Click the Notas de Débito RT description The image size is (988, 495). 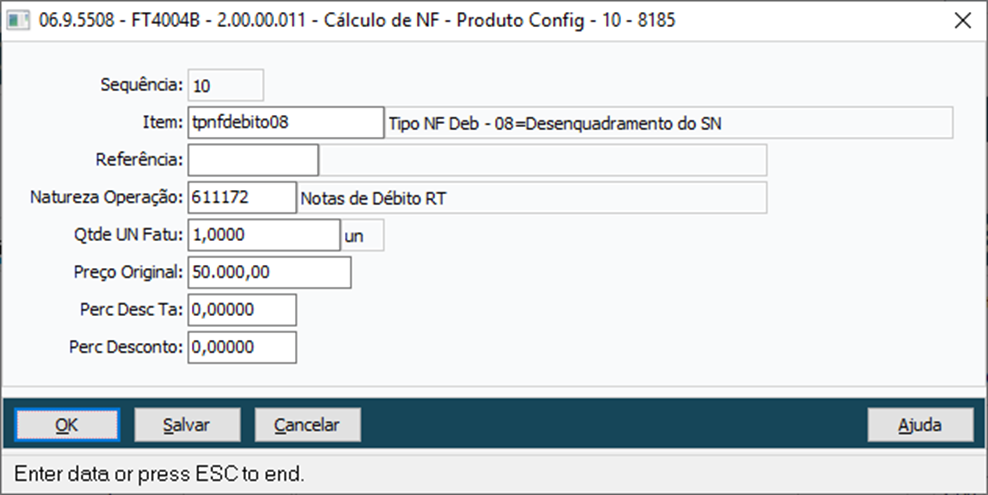532,198
